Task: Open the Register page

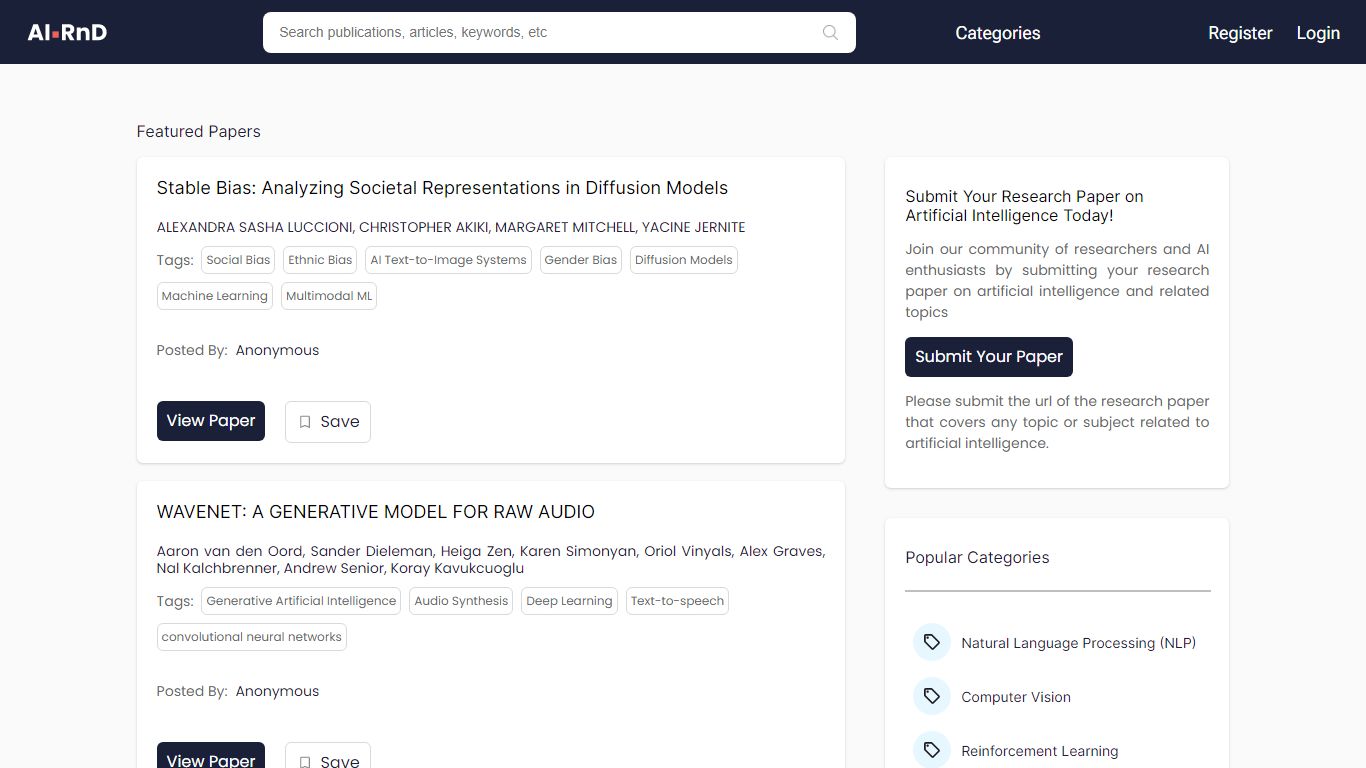Action: pyautogui.click(x=1240, y=32)
